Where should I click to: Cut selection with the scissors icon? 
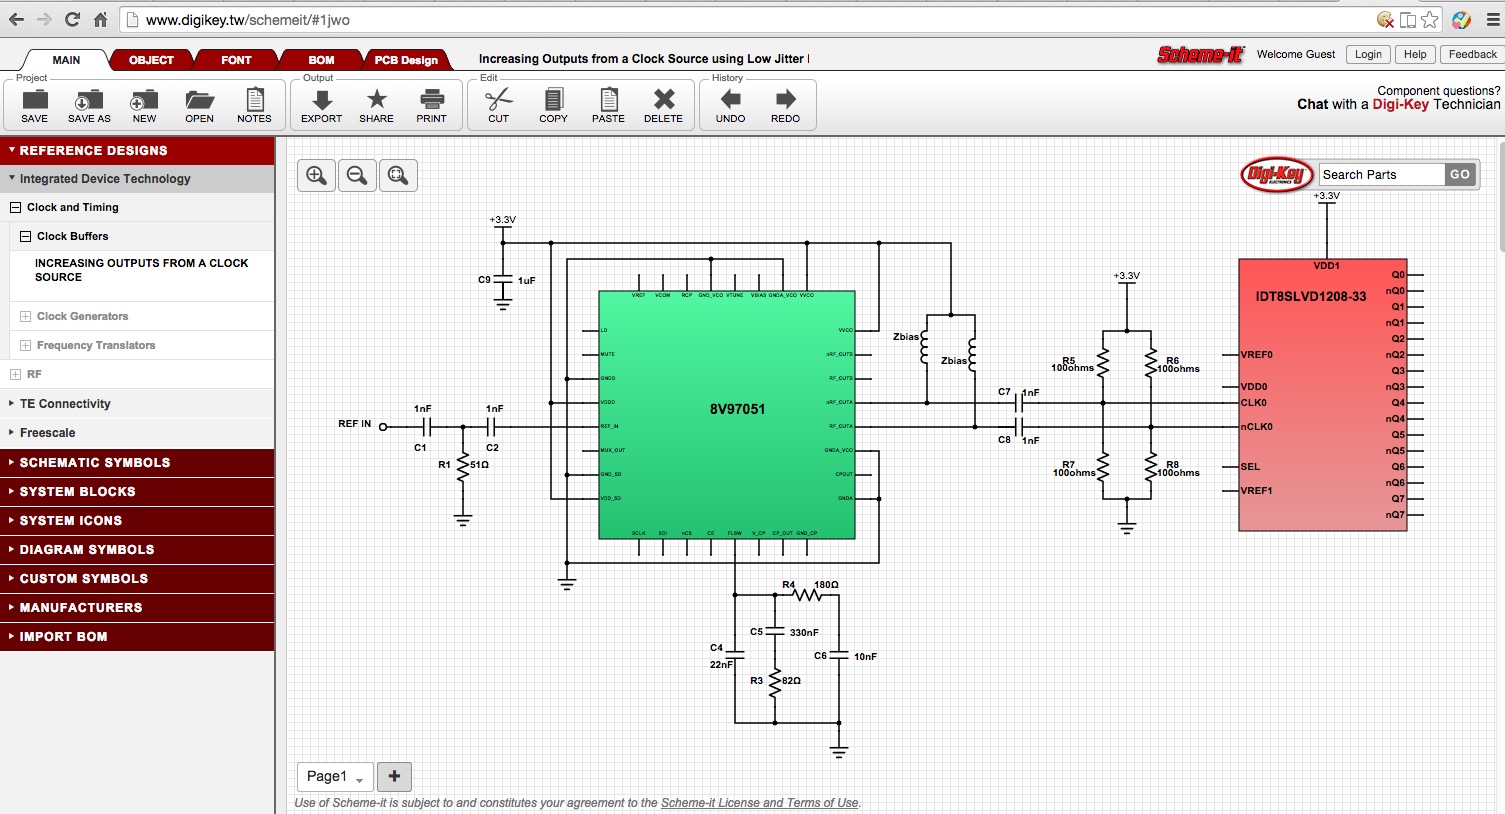point(498,105)
